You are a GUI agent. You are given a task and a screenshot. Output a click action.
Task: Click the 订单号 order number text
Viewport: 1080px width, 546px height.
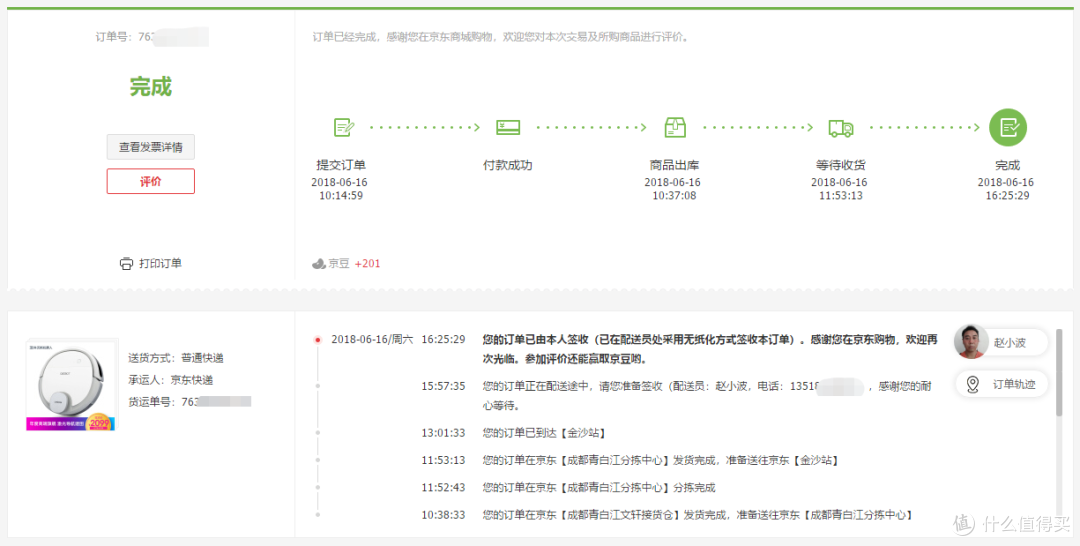pos(152,36)
